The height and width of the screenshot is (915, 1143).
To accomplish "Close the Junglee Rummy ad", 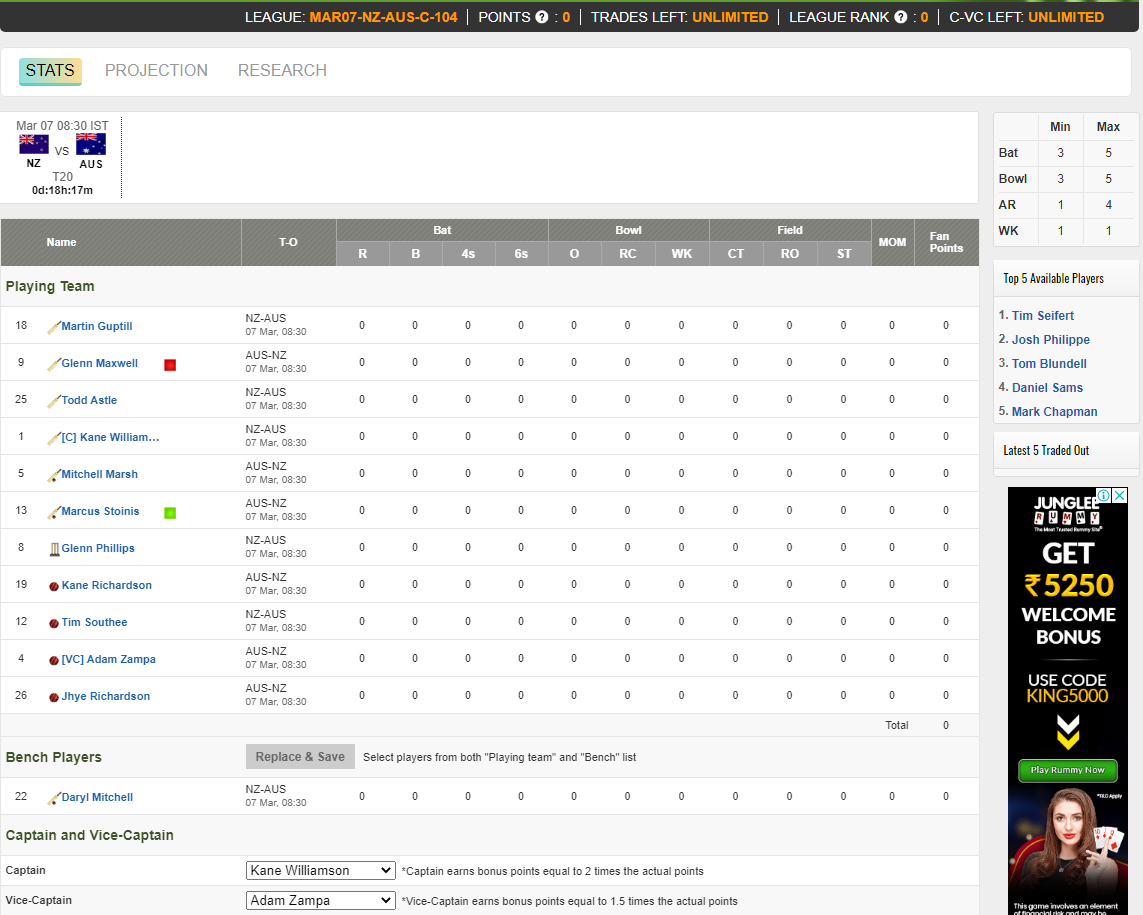I will tap(1120, 495).
